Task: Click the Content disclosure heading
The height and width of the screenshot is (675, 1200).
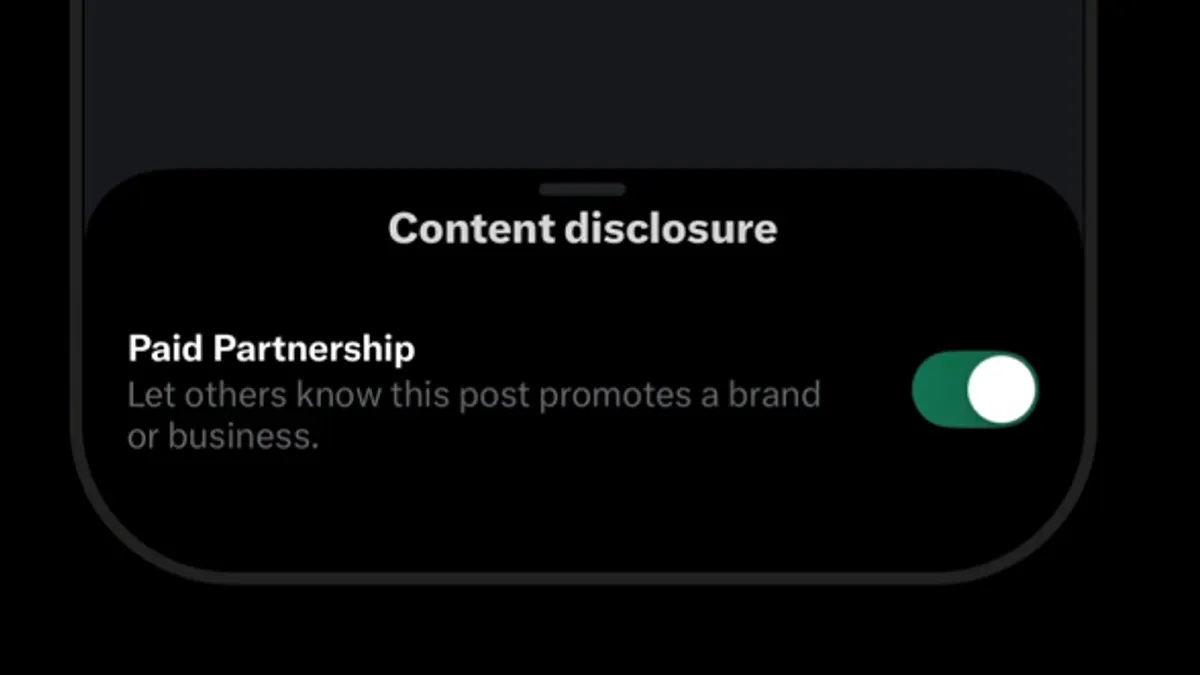Action: click(x=582, y=229)
